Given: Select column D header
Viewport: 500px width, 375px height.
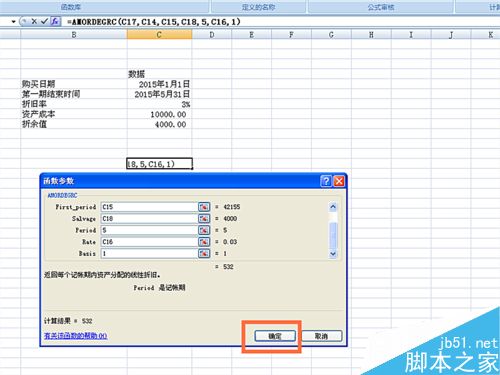Looking at the screenshot, I should point(212,35).
